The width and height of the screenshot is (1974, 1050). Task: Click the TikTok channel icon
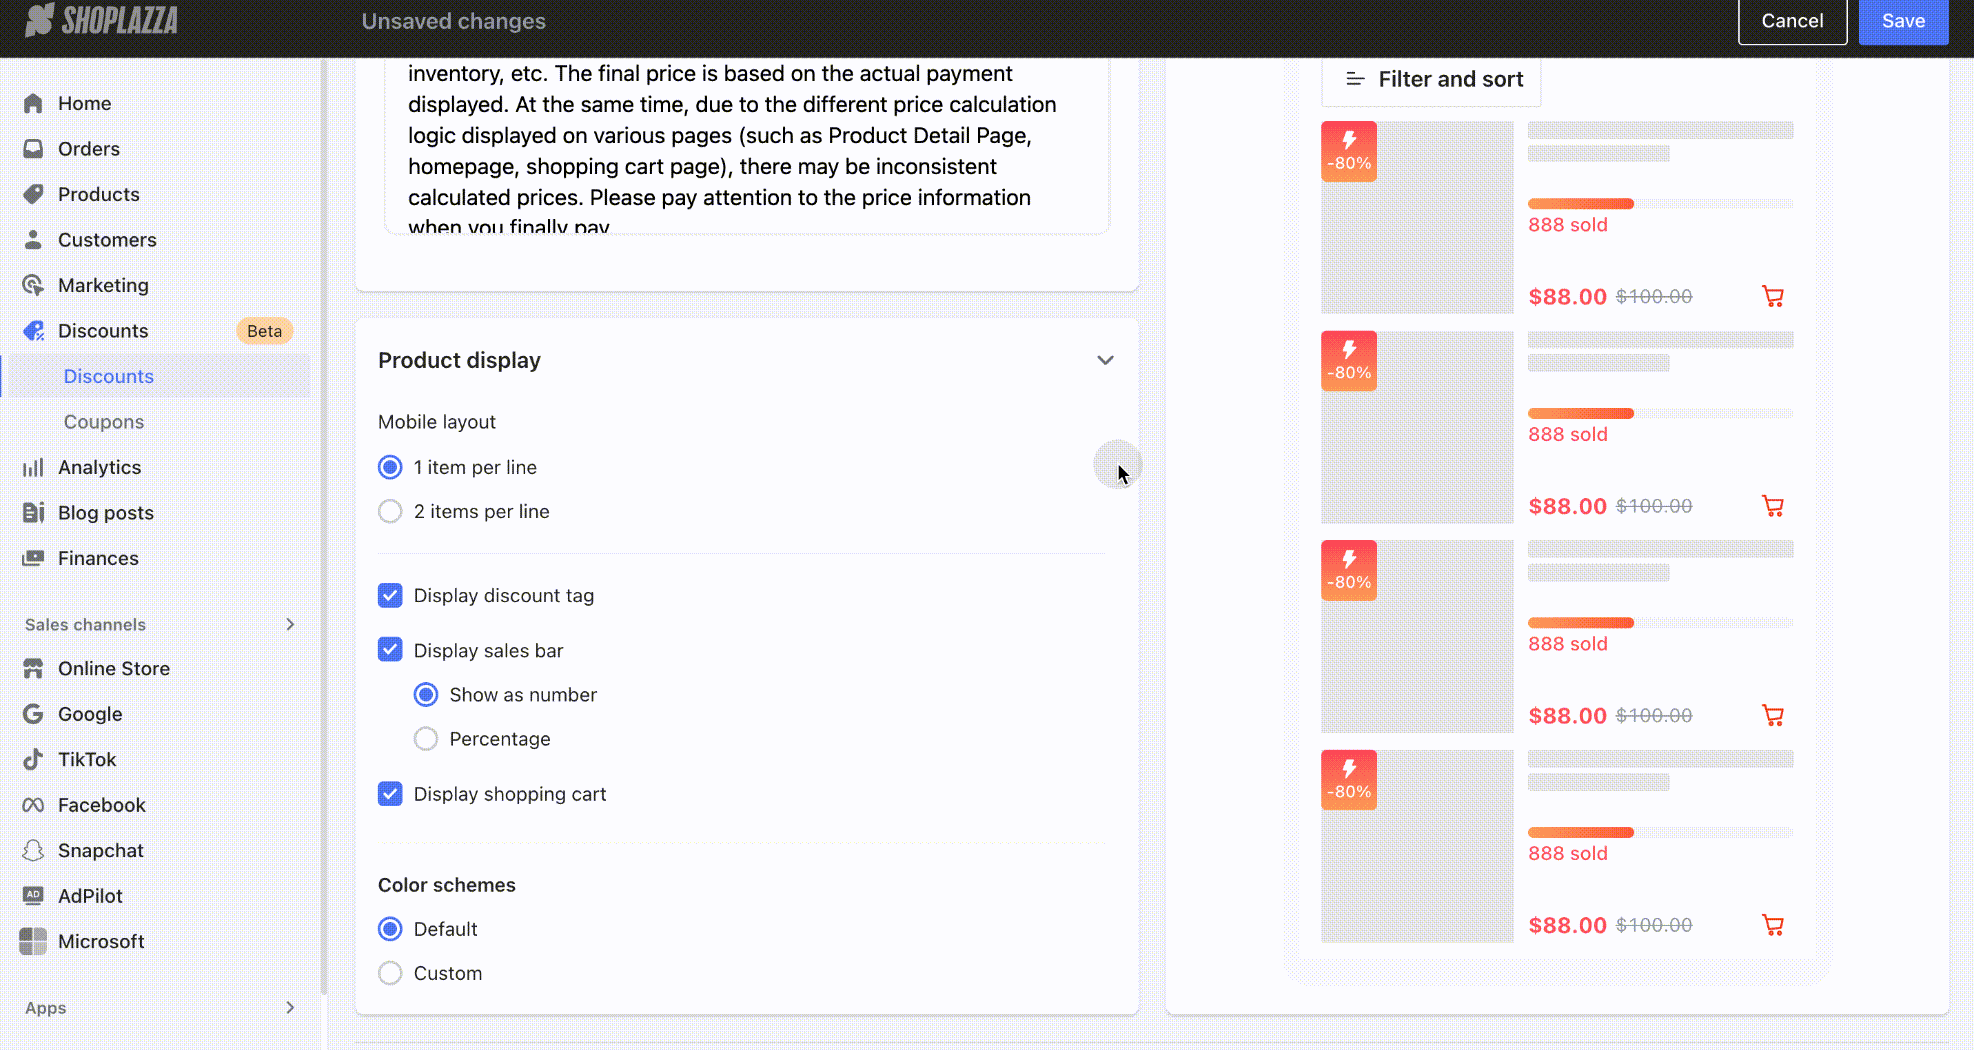[33, 760]
